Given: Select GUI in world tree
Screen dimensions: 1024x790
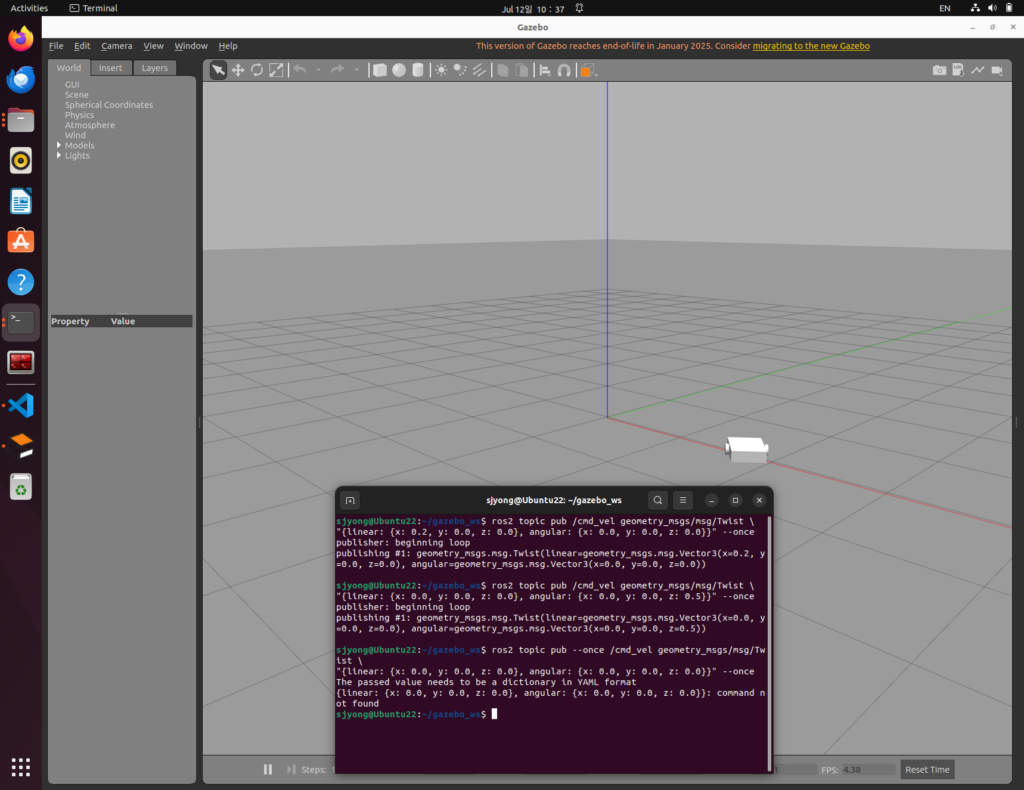Looking at the screenshot, I should (x=72, y=84).
